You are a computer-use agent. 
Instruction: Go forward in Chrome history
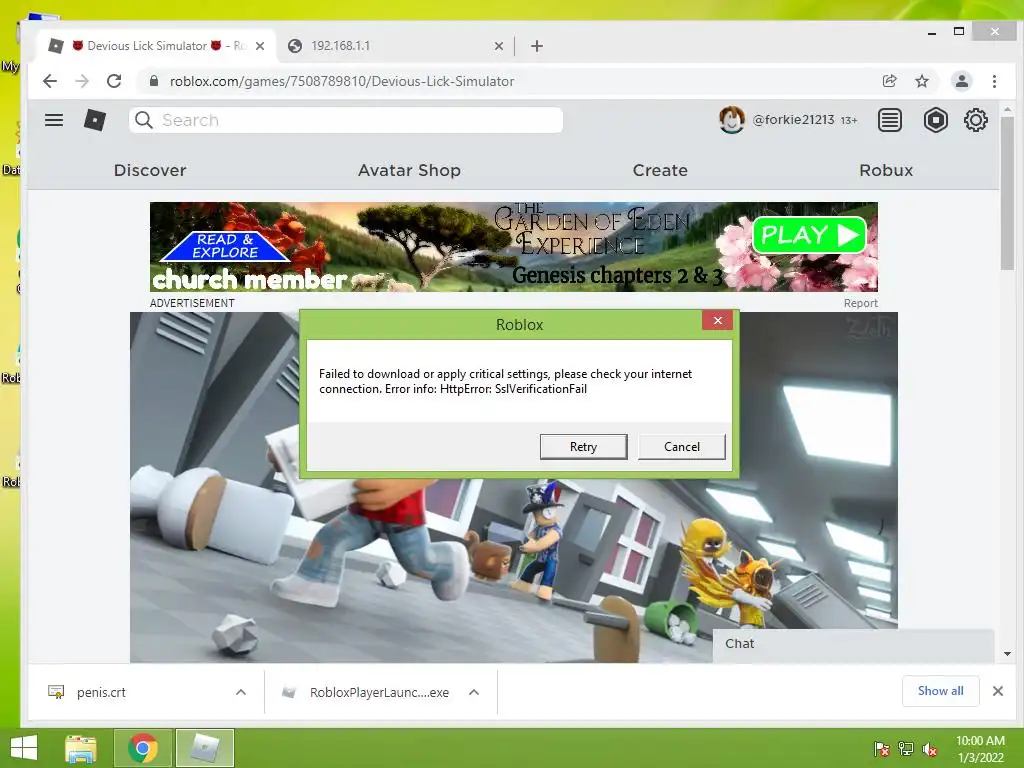tap(82, 81)
